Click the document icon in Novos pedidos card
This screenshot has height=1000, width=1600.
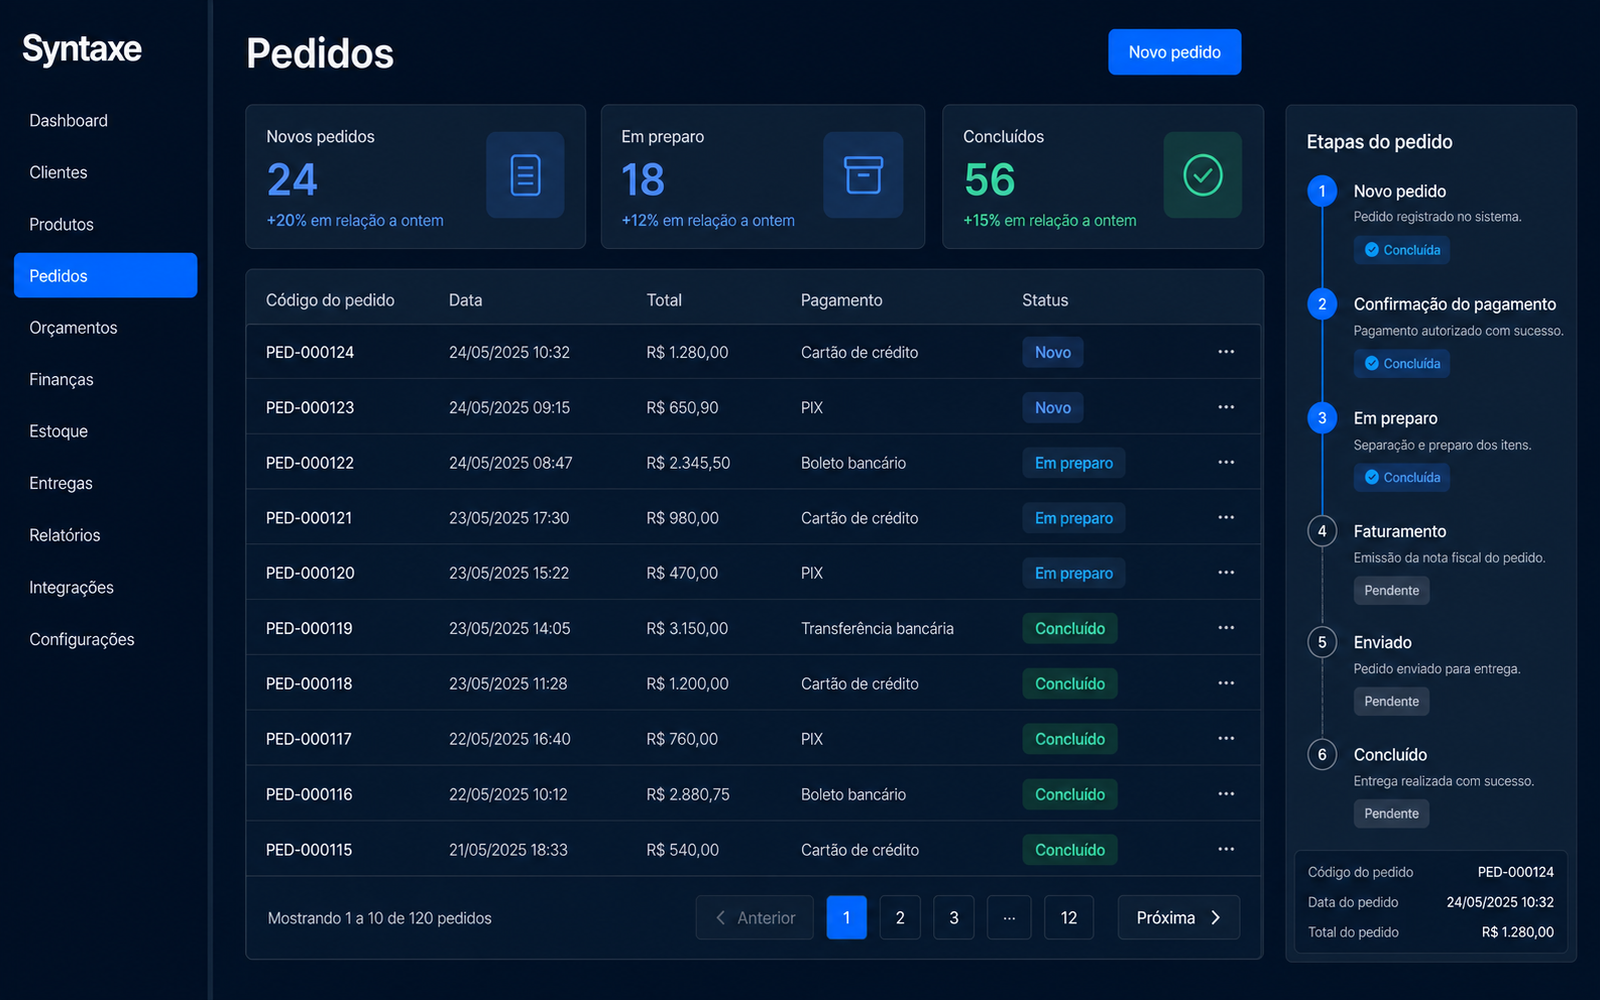coord(525,175)
